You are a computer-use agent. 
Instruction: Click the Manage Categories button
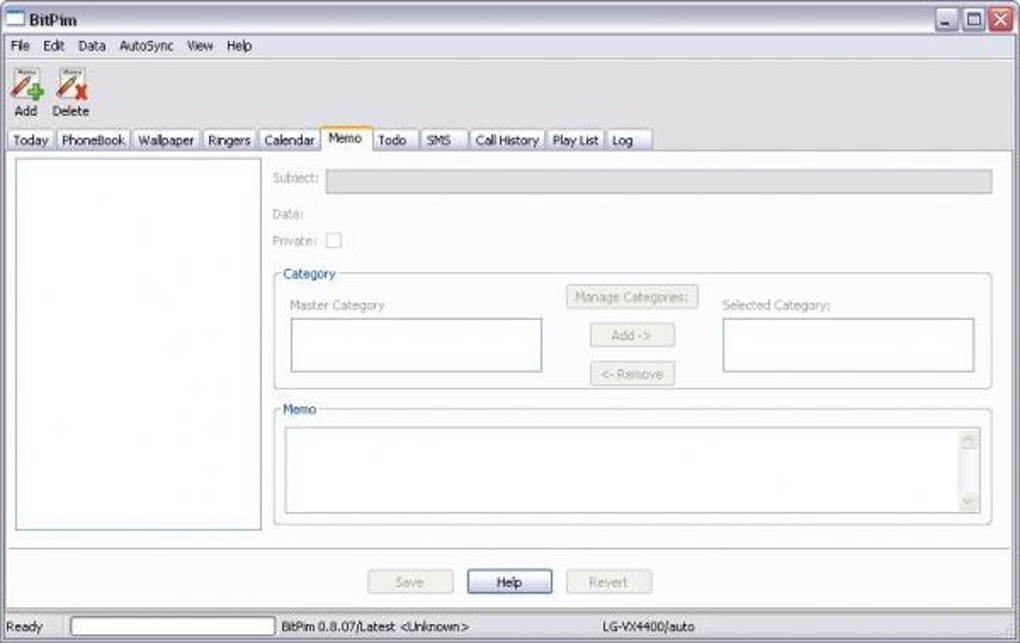[x=632, y=297]
